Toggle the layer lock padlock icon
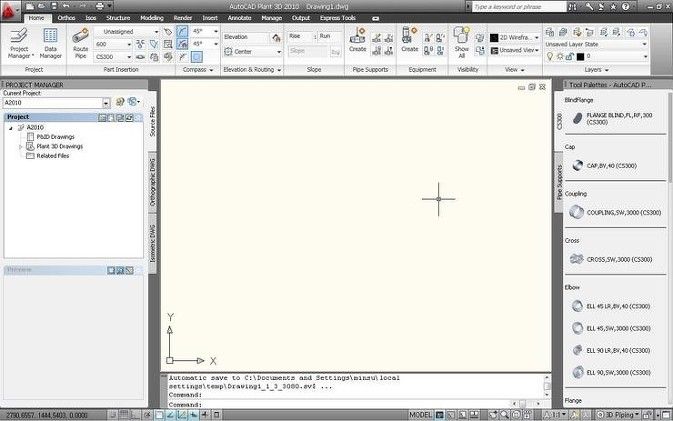The image size is (673, 421). [570, 57]
